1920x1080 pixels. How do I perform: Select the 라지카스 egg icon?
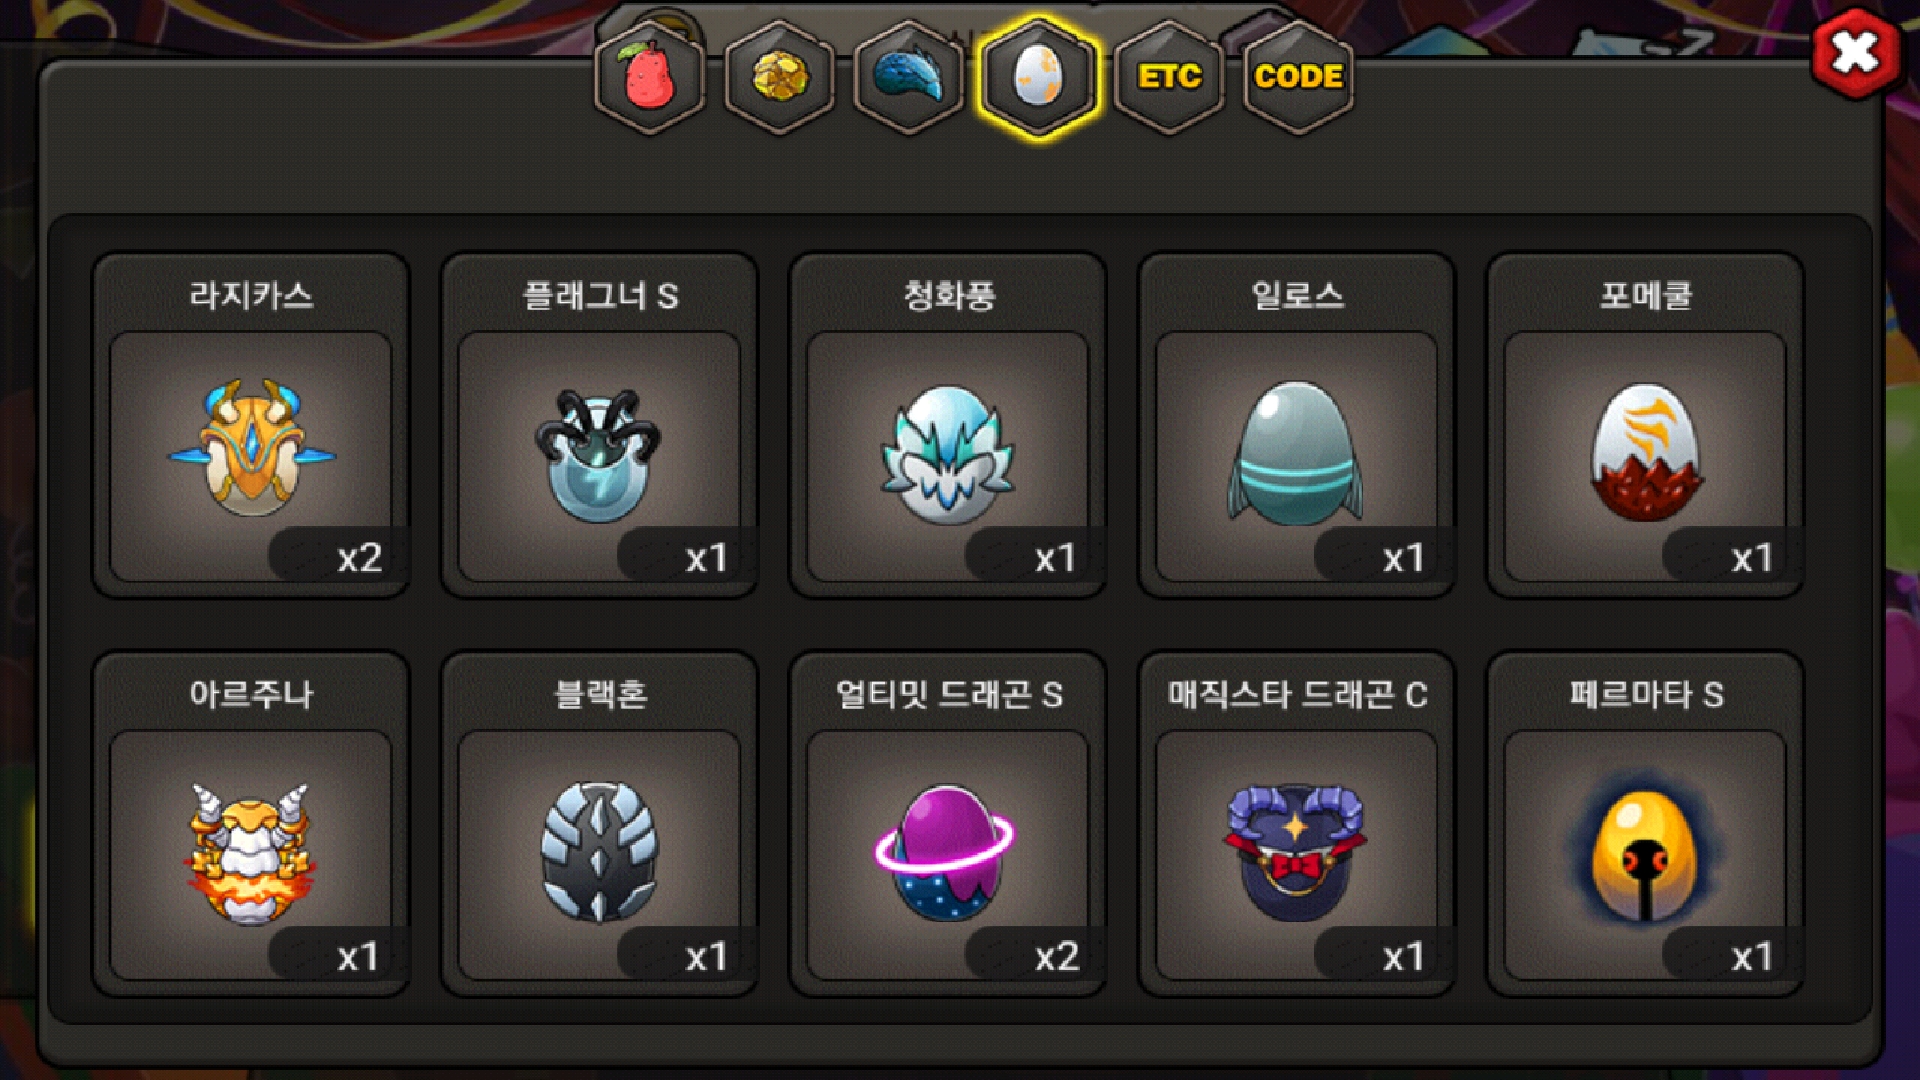click(251, 448)
